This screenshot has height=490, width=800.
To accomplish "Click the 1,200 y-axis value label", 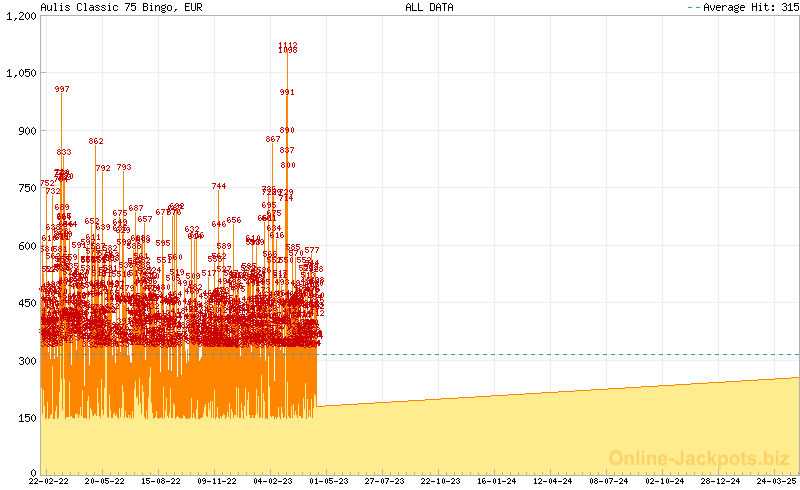I will (20, 16).
